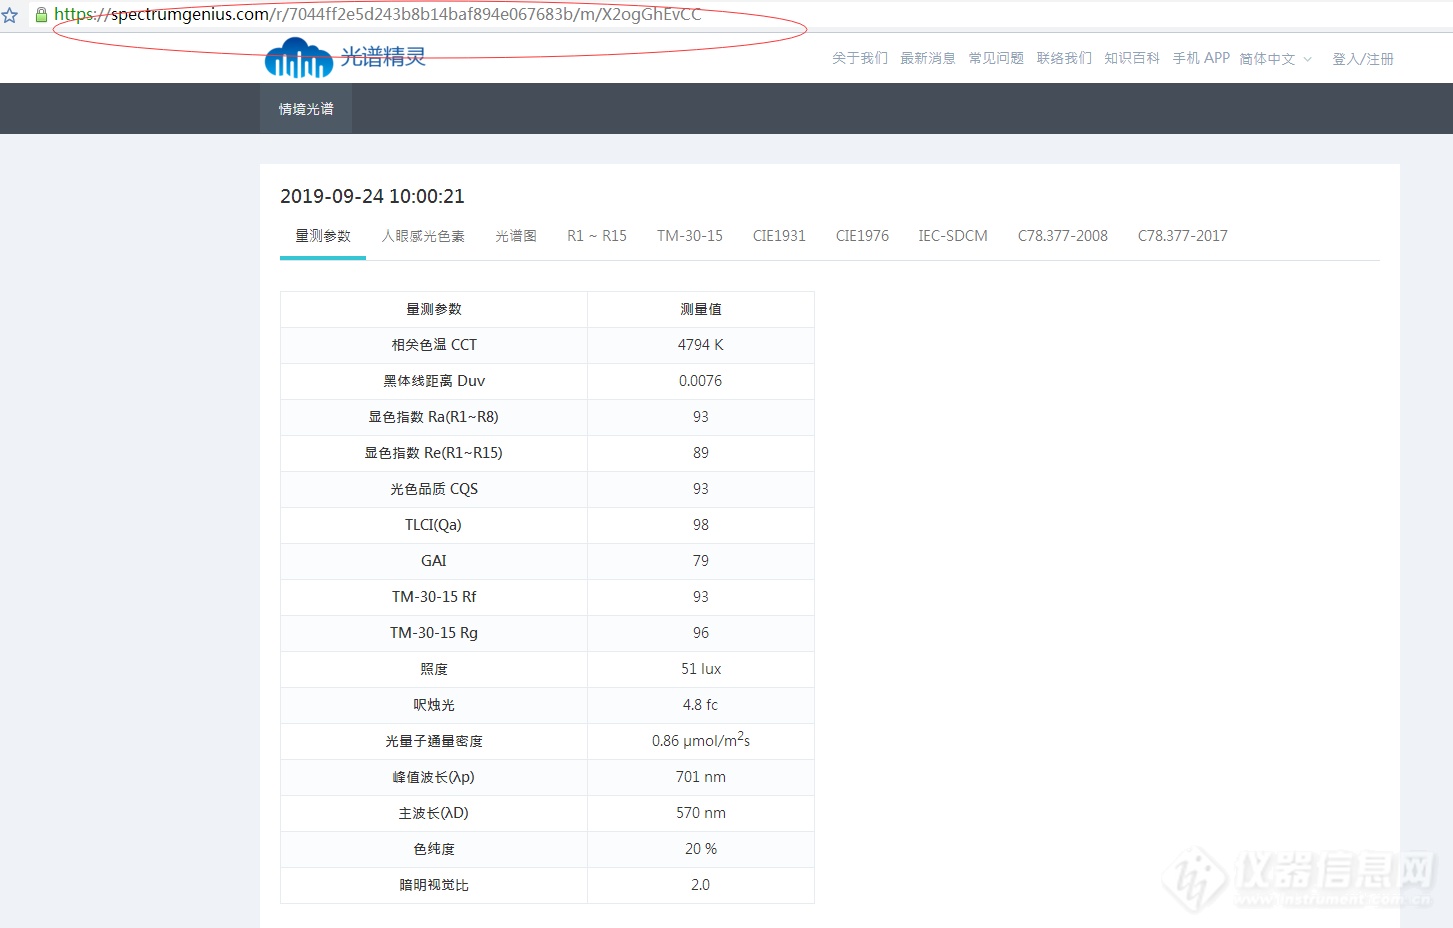The height and width of the screenshot is (928, 1453).
Task: Click the browser address bar URL
Action: (x=378, y=15)
